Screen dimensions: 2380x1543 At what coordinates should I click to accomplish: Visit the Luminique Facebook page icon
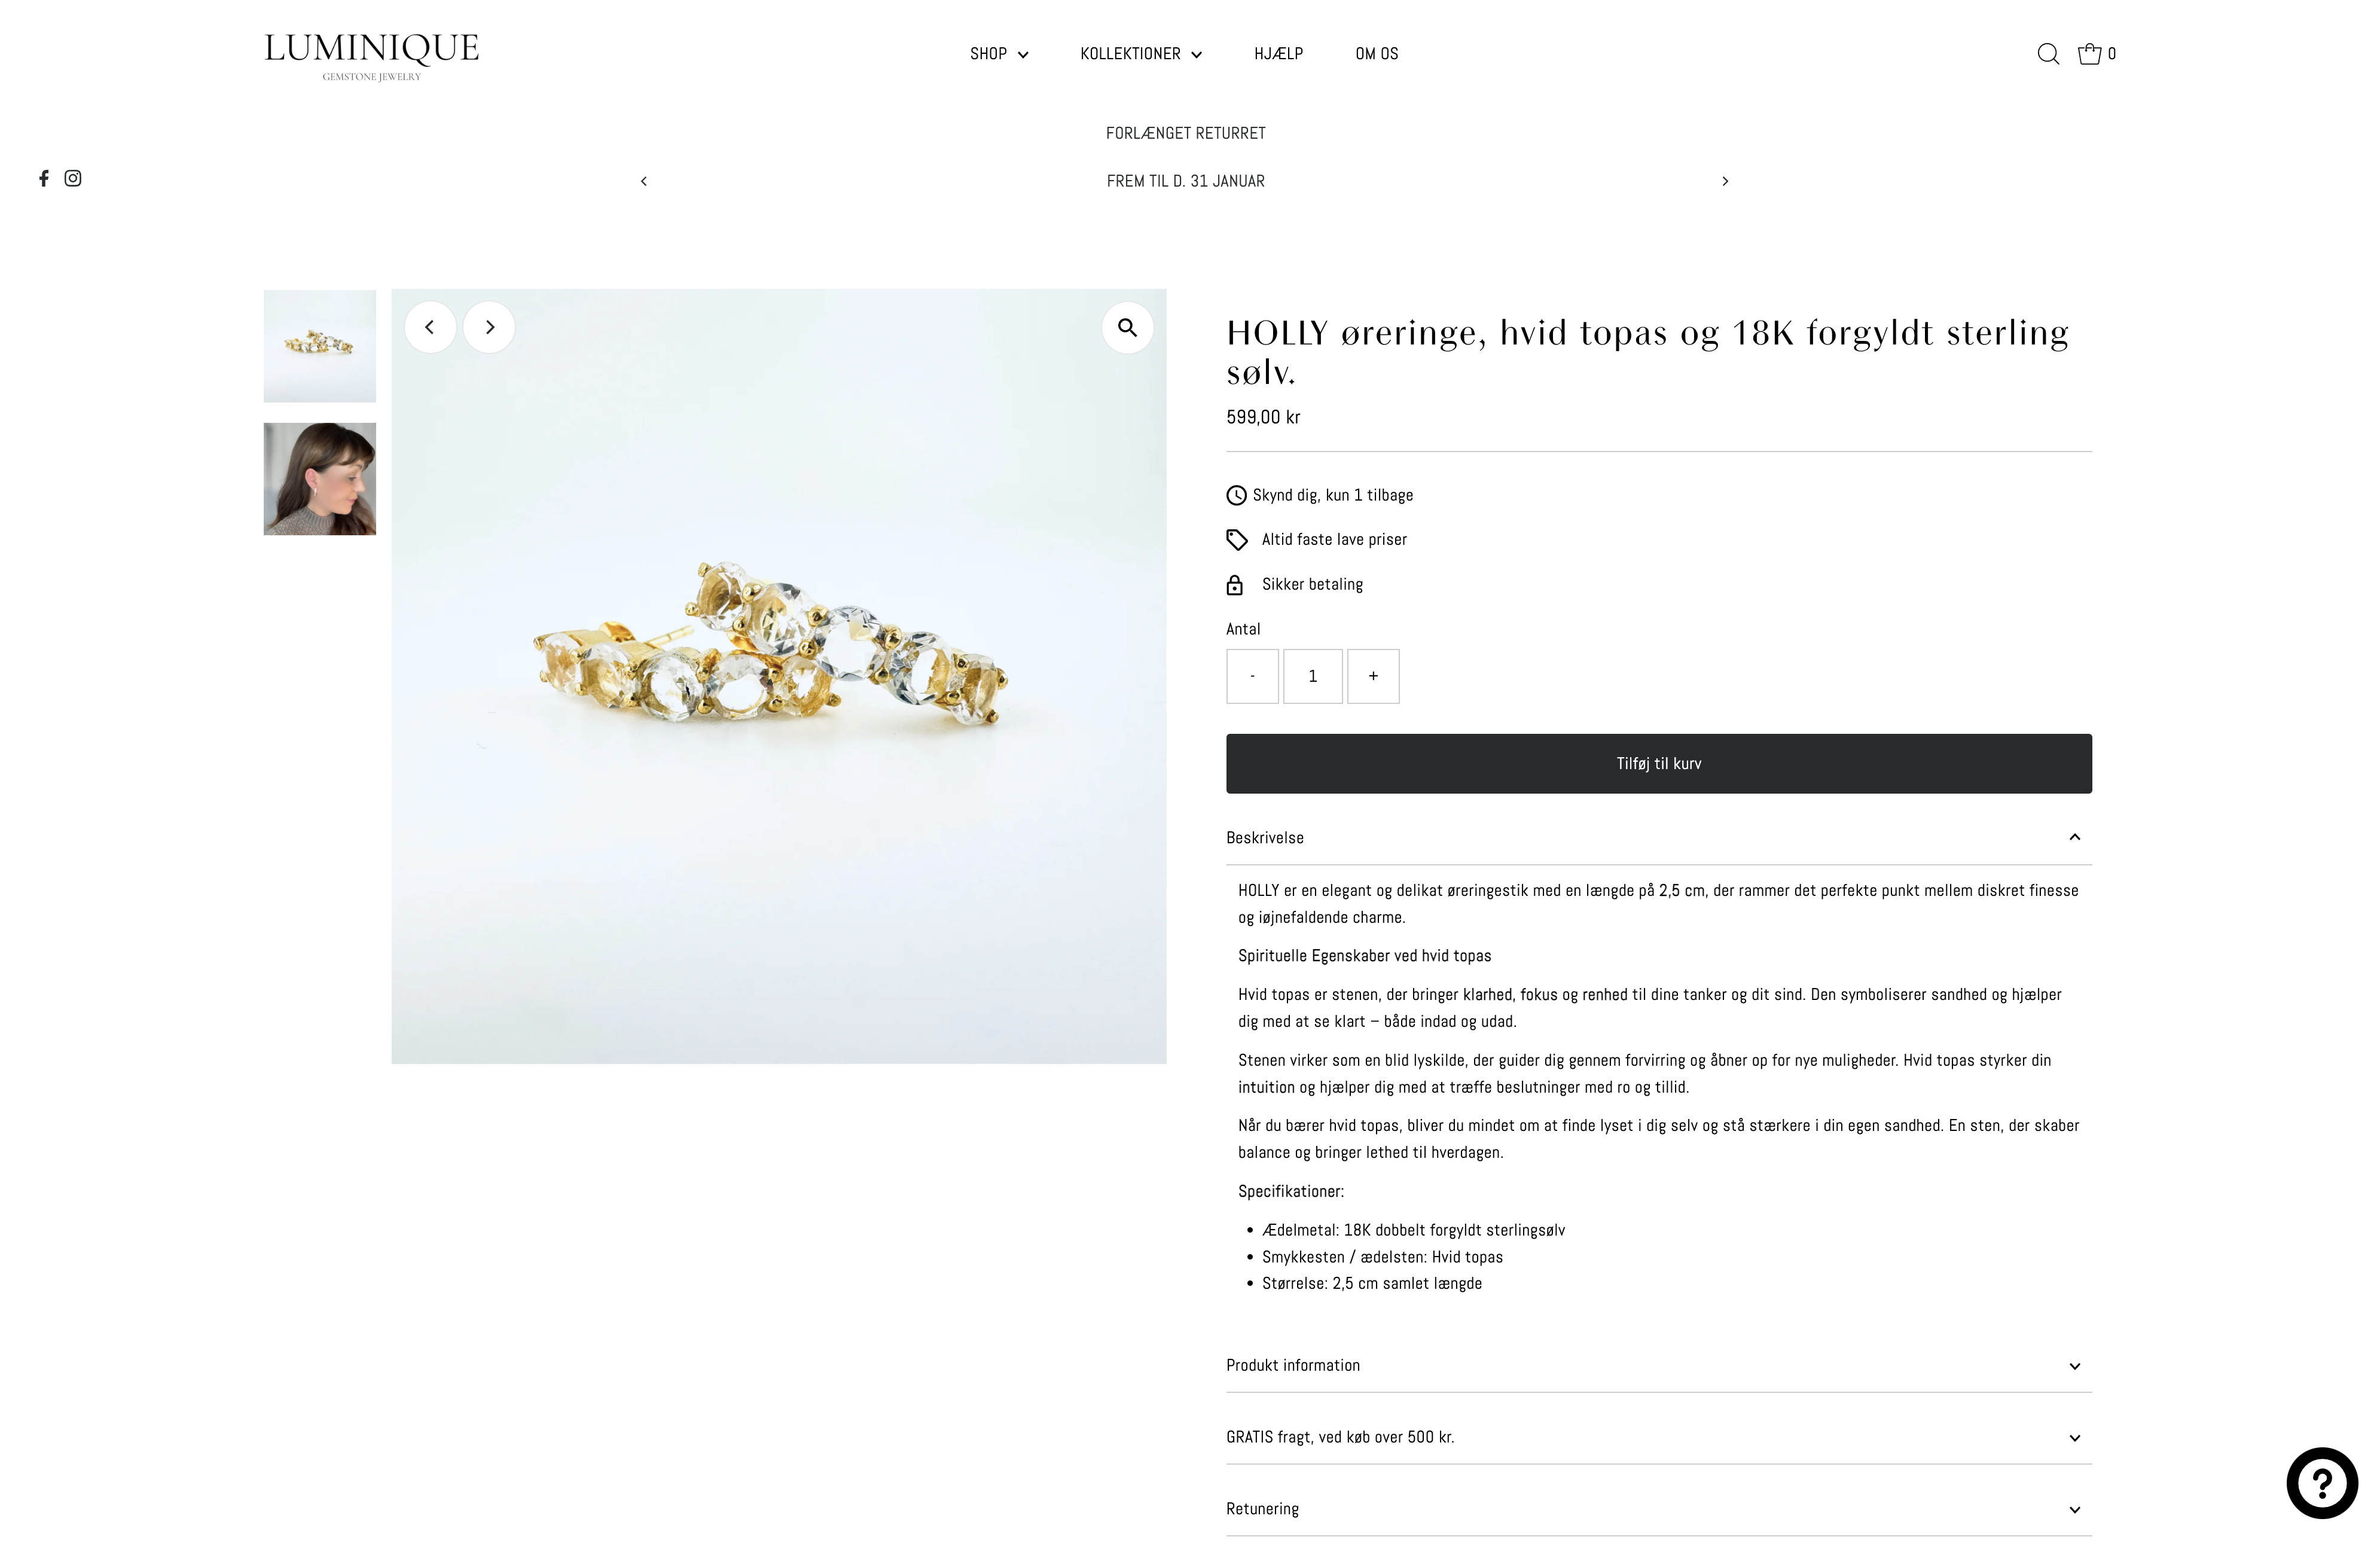point(44,178)
